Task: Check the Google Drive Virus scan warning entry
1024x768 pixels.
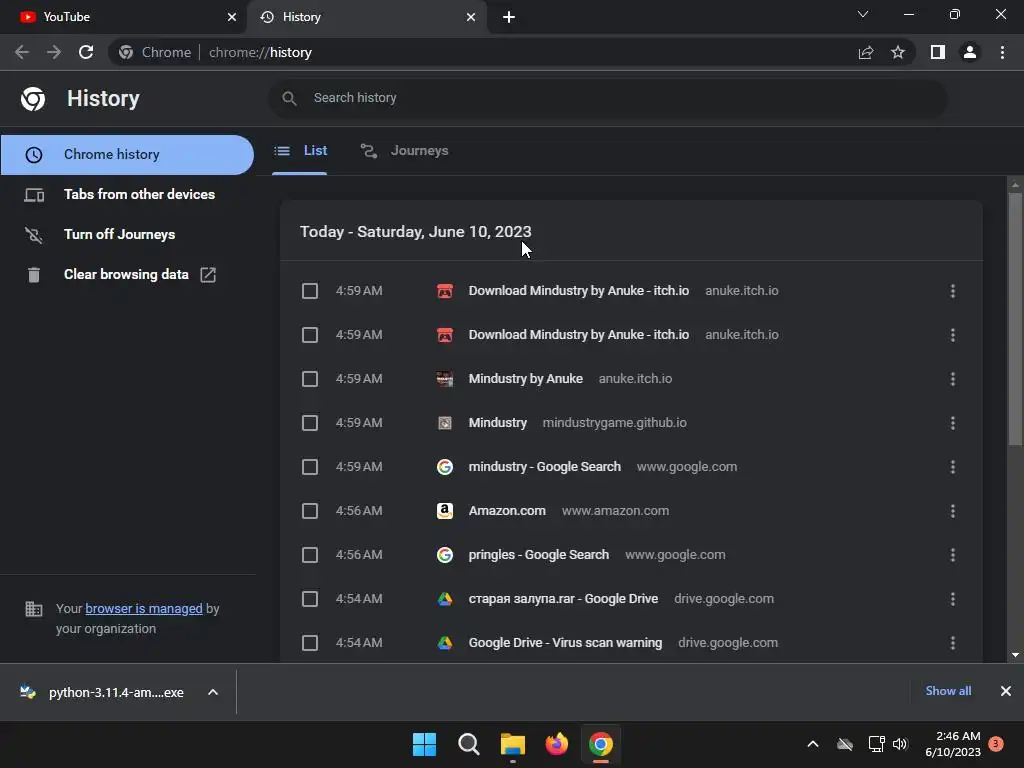Action: (310, 643)
